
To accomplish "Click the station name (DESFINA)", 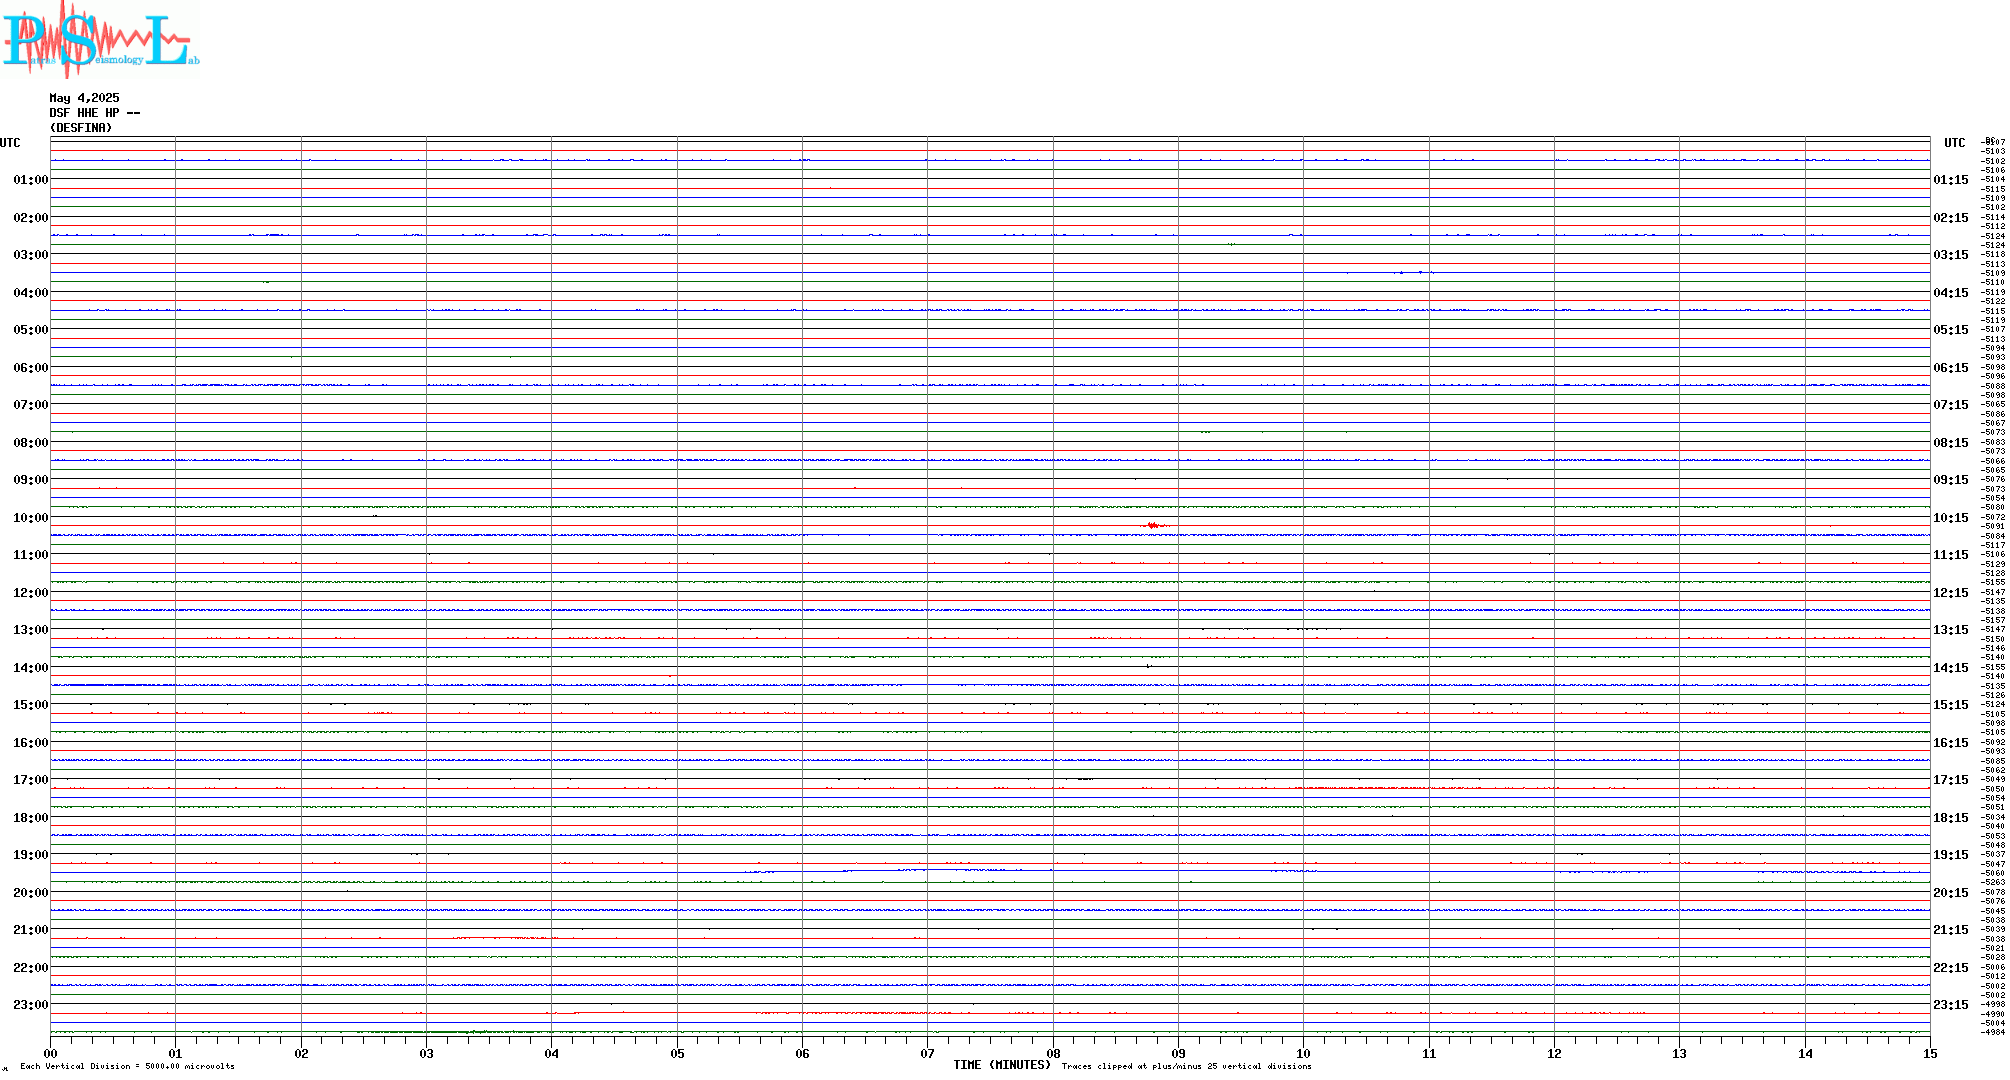I will (81, 128).
